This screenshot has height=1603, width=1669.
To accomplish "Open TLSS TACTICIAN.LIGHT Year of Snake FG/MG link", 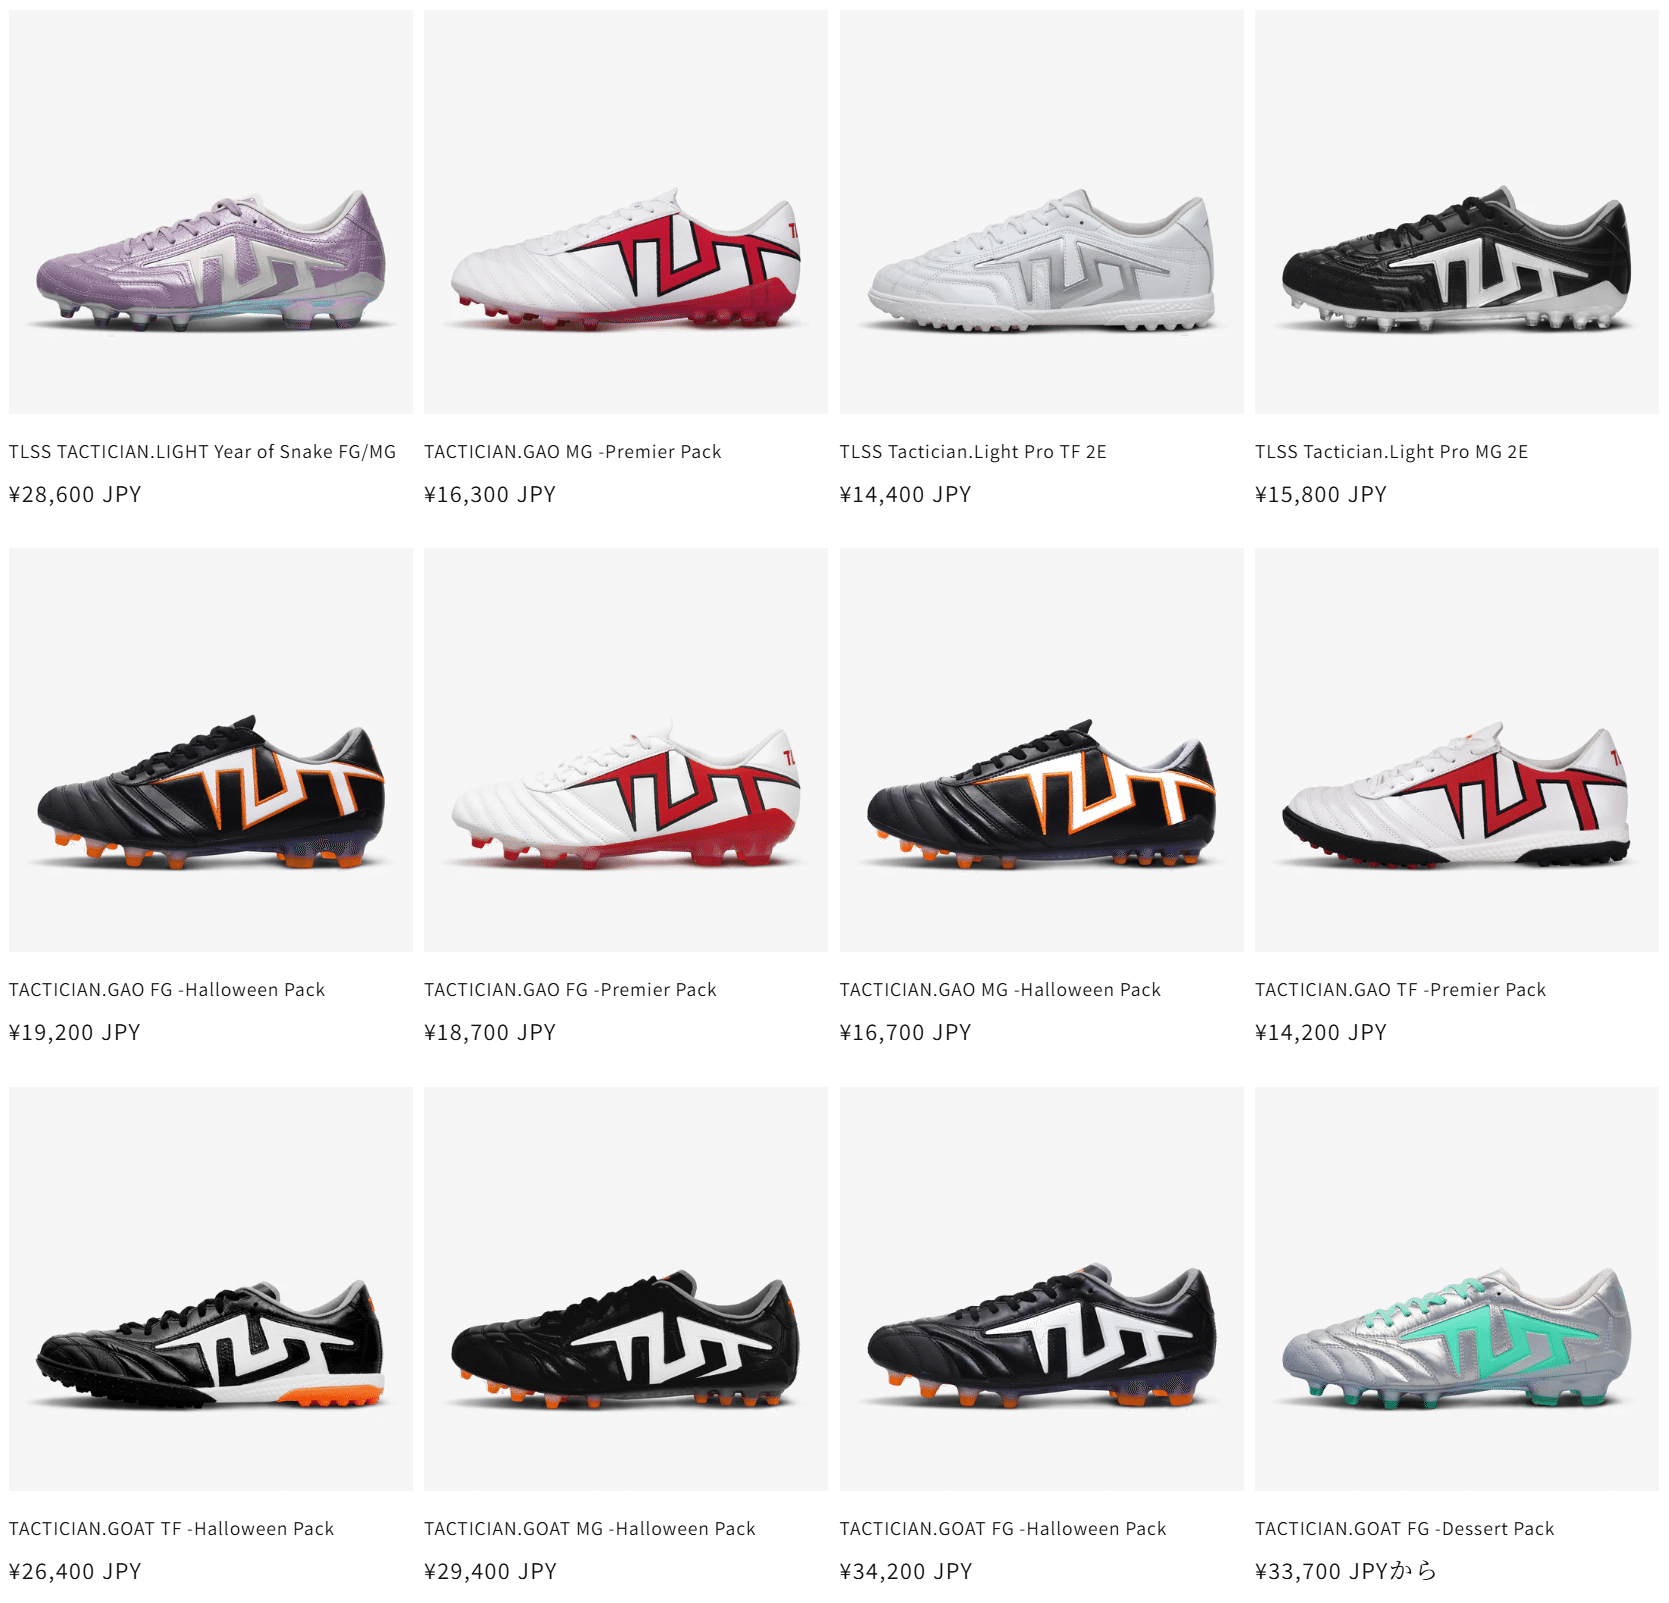I will 202,452.
